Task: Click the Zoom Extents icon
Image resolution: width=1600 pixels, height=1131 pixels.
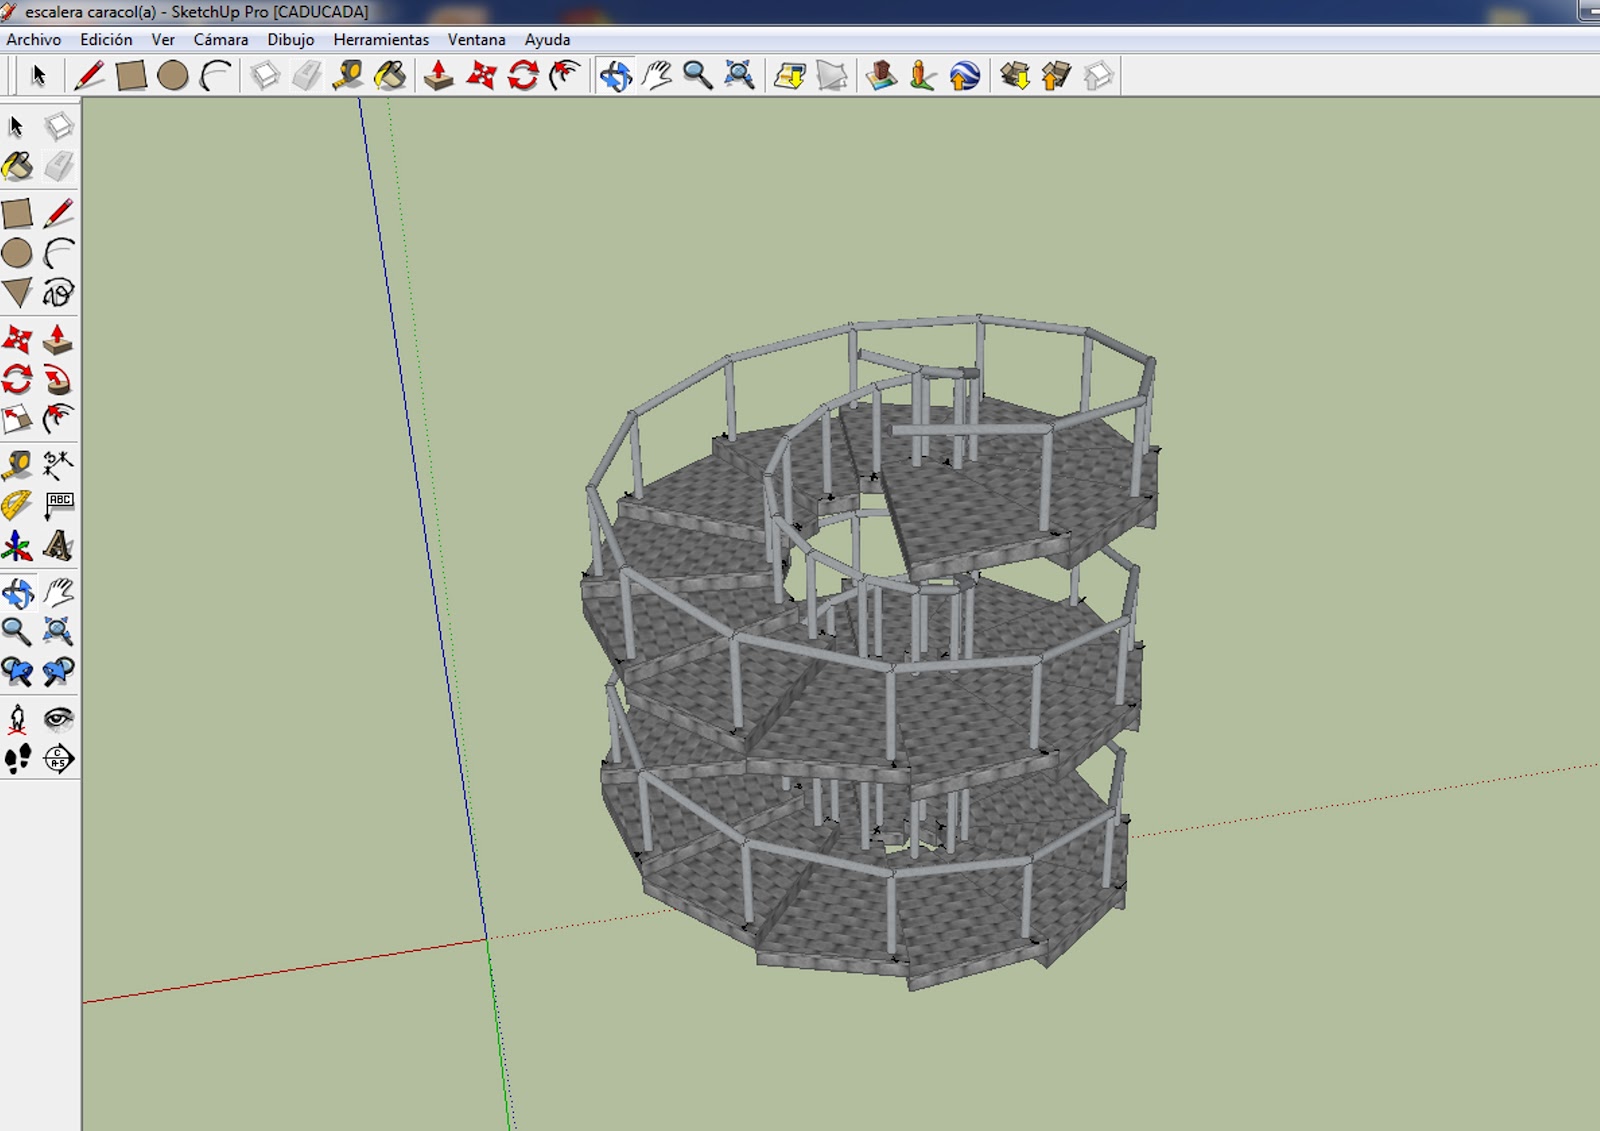Action: pos(740,75)
